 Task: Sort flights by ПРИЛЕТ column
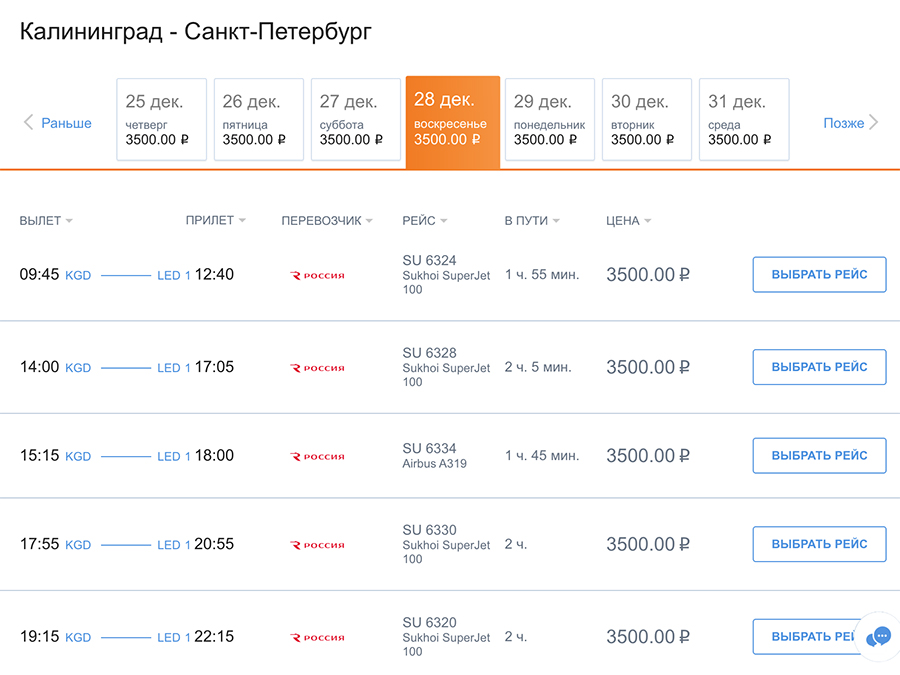tap(215, 221)
